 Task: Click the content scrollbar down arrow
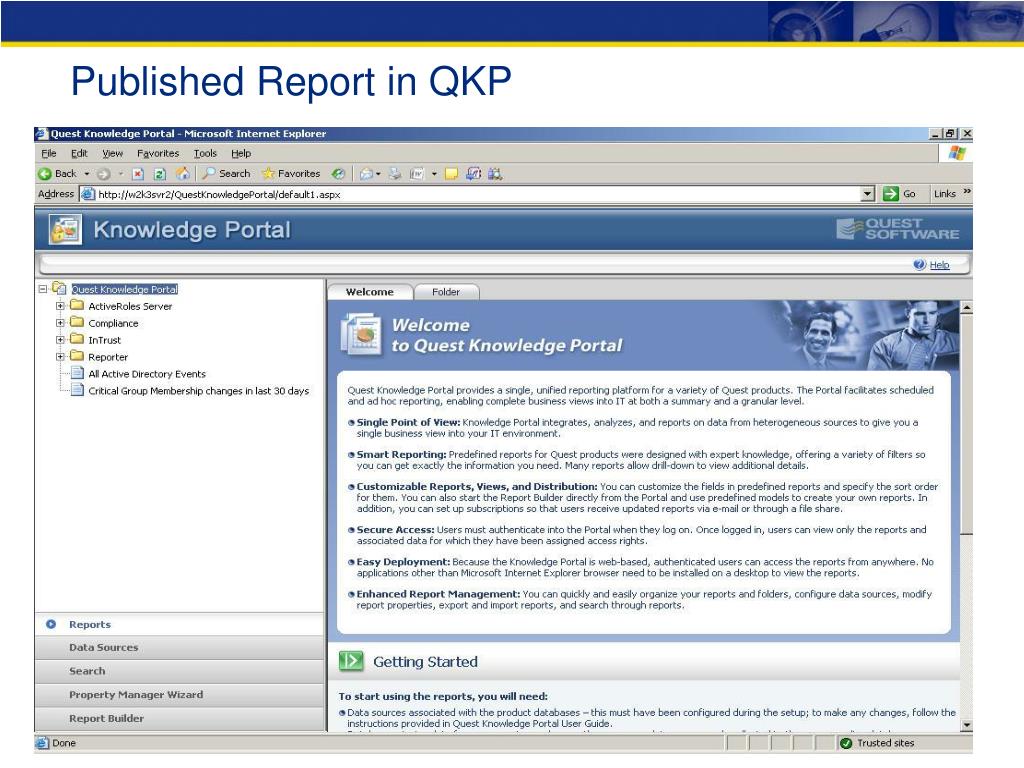(x=967, y=725)
